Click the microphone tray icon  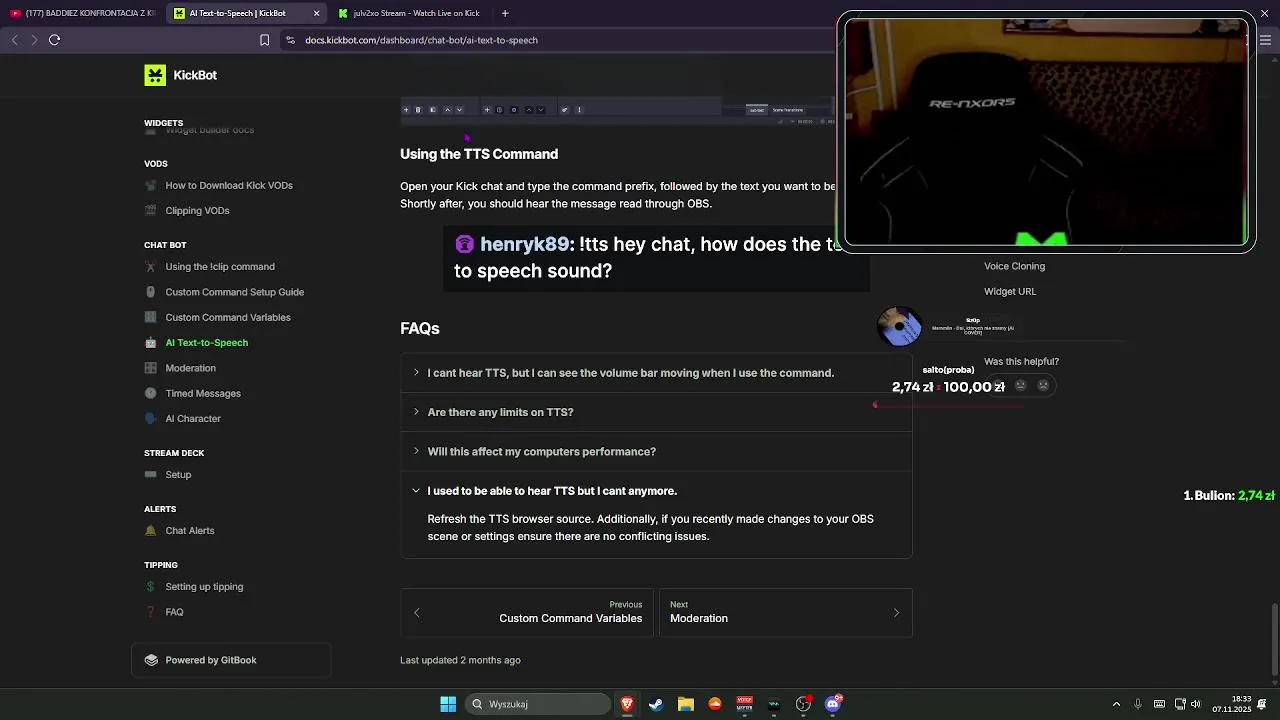(x=1138, y=704)
